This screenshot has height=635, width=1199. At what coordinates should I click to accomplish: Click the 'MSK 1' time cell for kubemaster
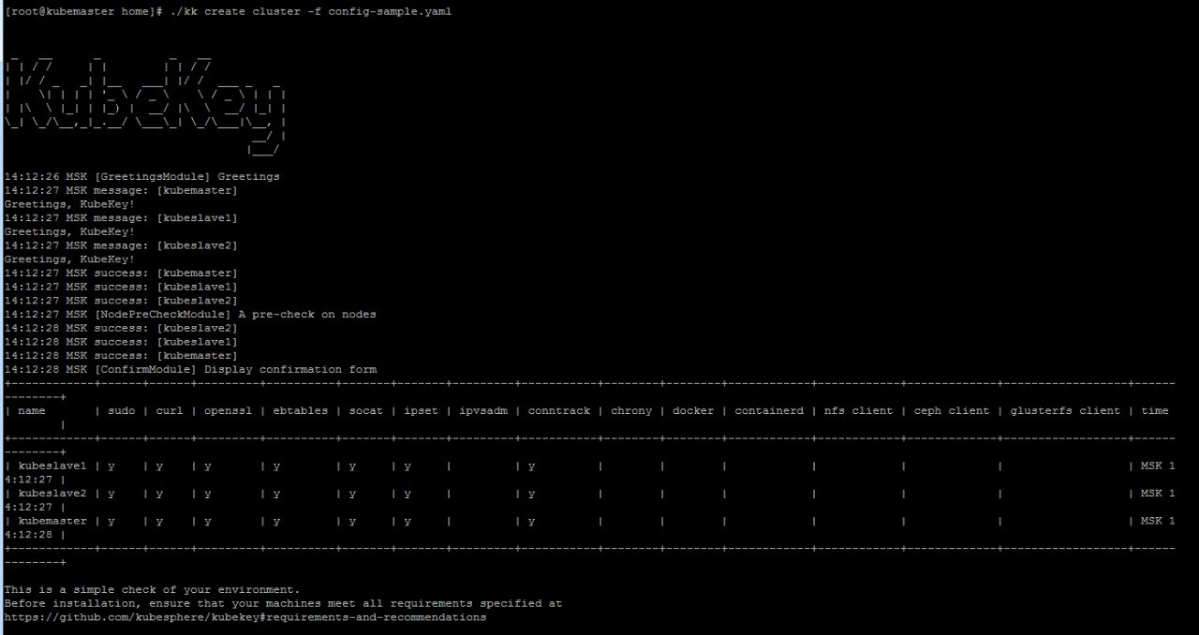pyautogui.click(x=1158, y=521)
